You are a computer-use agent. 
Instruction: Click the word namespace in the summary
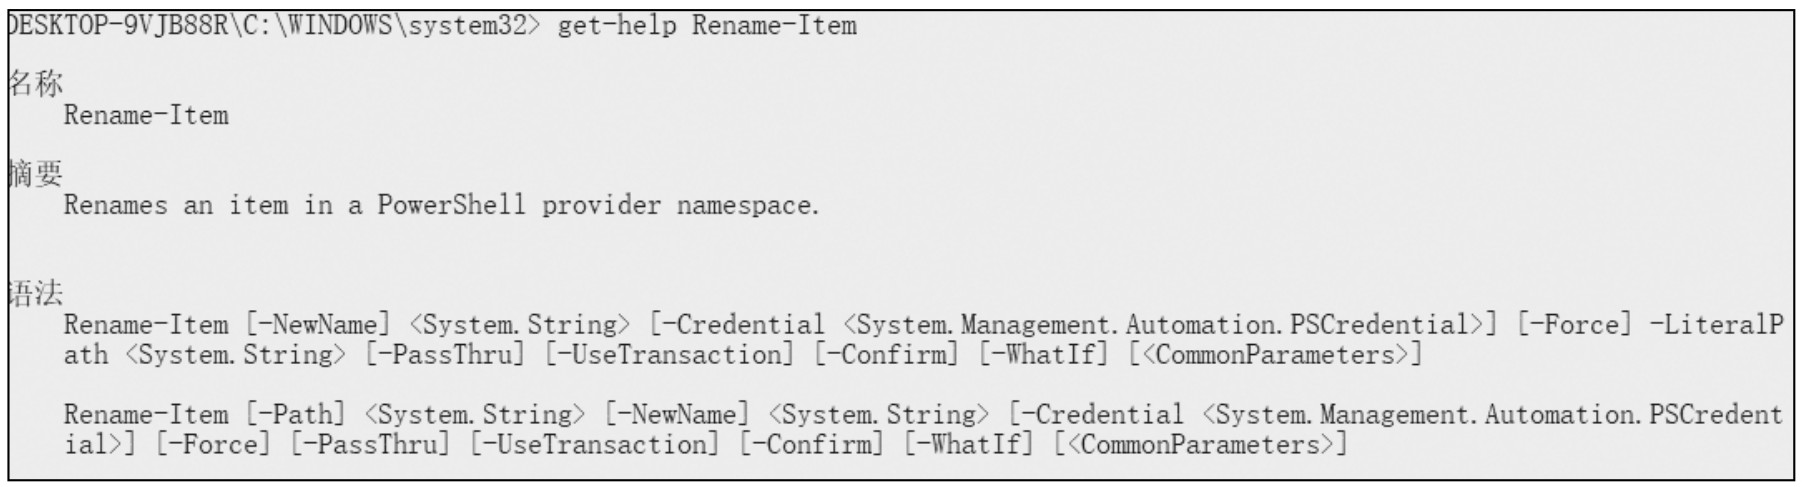coord(747,205)
